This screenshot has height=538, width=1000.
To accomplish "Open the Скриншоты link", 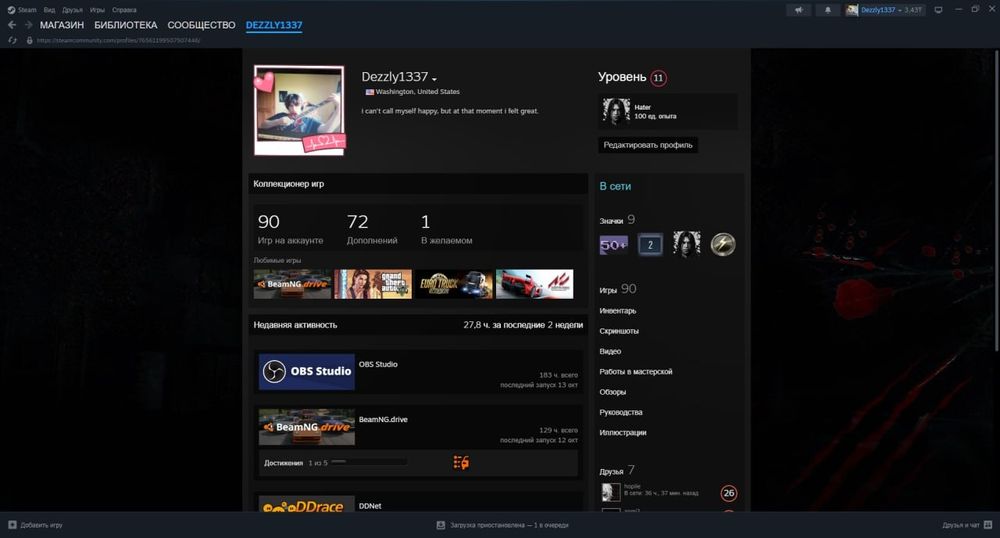I will click(619, 331).
